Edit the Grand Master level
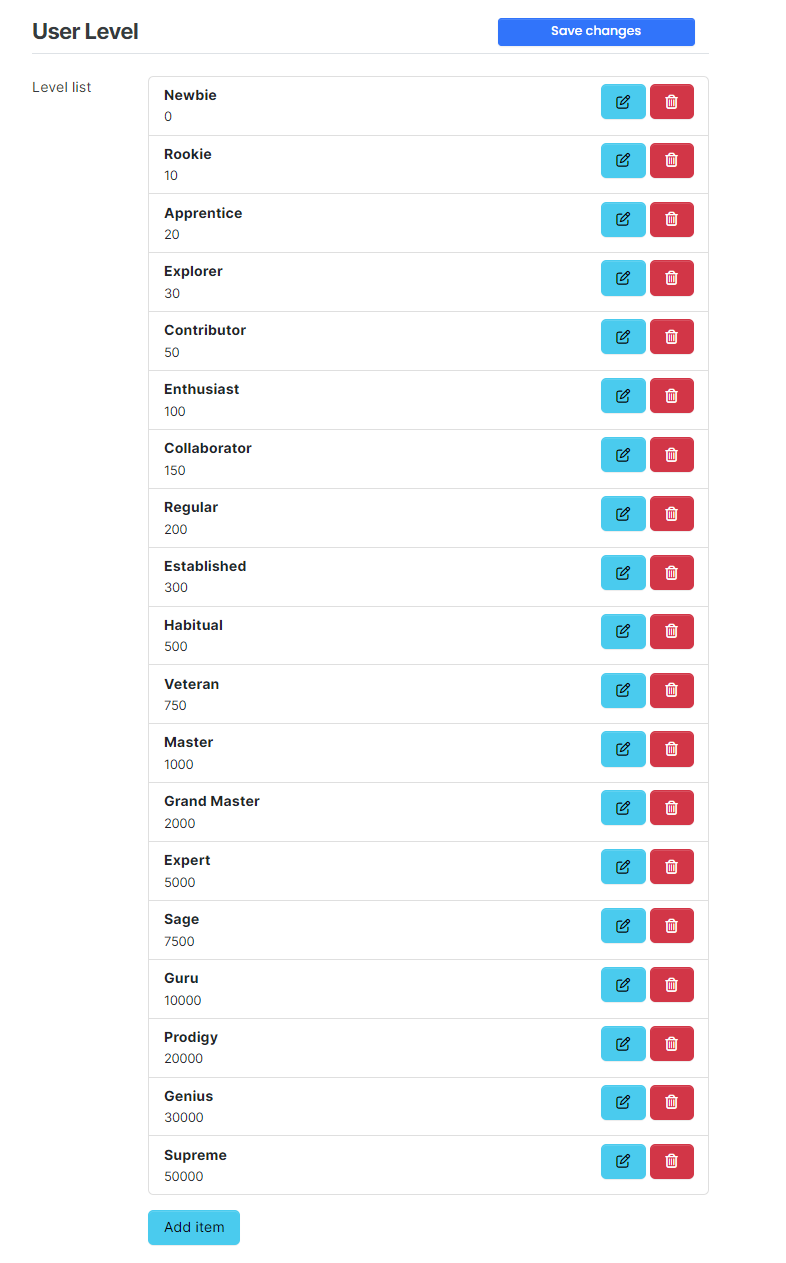Screen dimensions: 786x1263 tap(623, 808)
